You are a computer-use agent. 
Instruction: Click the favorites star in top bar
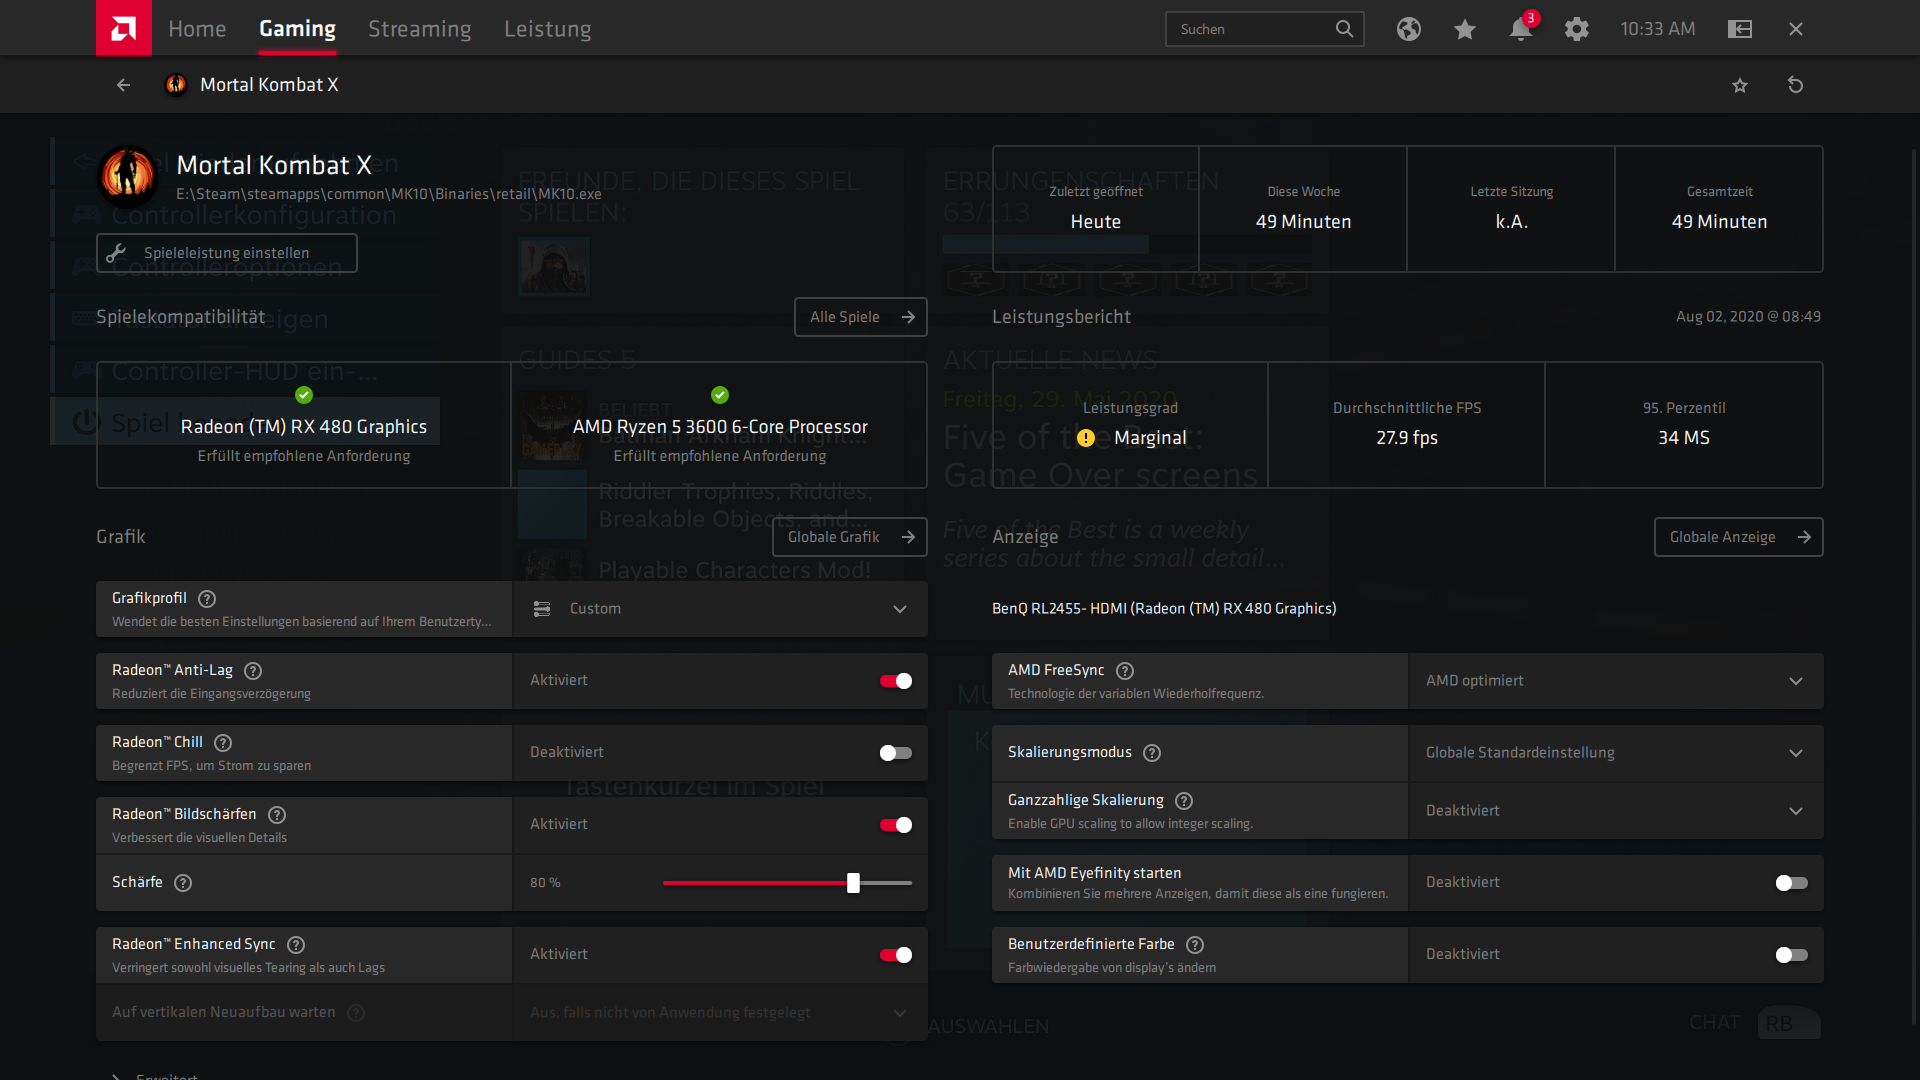(x=1464, y=29)
